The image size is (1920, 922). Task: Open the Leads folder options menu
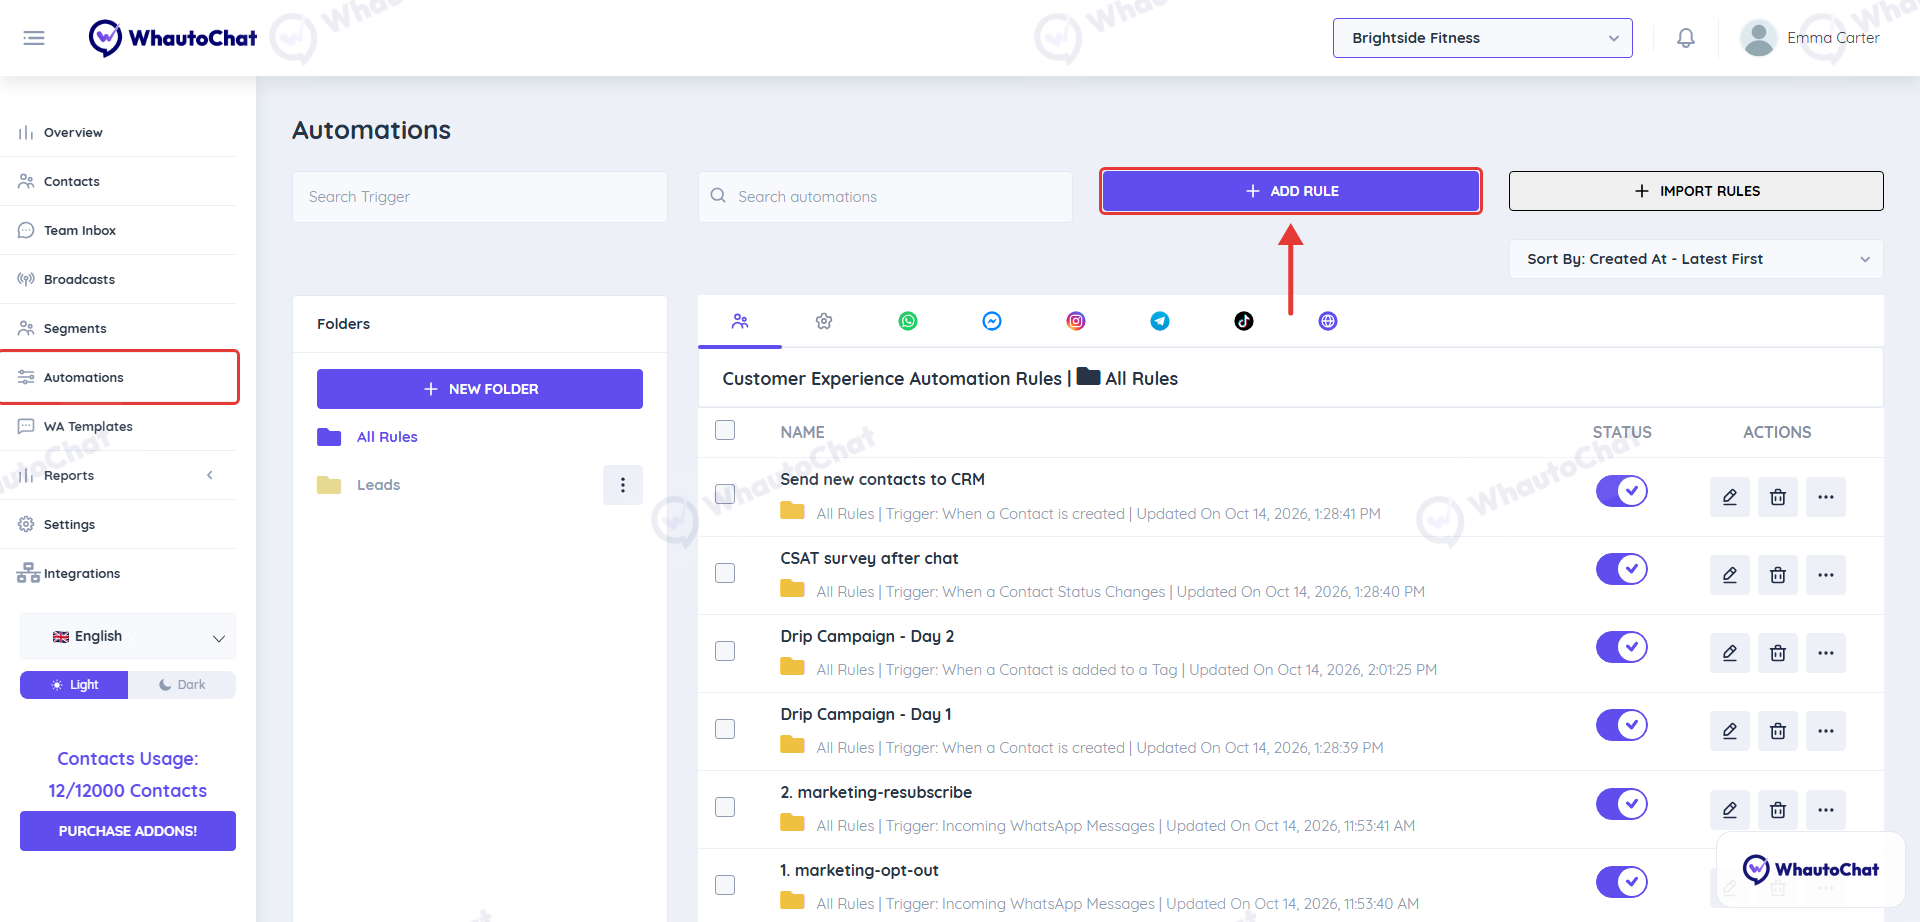pyautogui.click(x=623, y=485)
